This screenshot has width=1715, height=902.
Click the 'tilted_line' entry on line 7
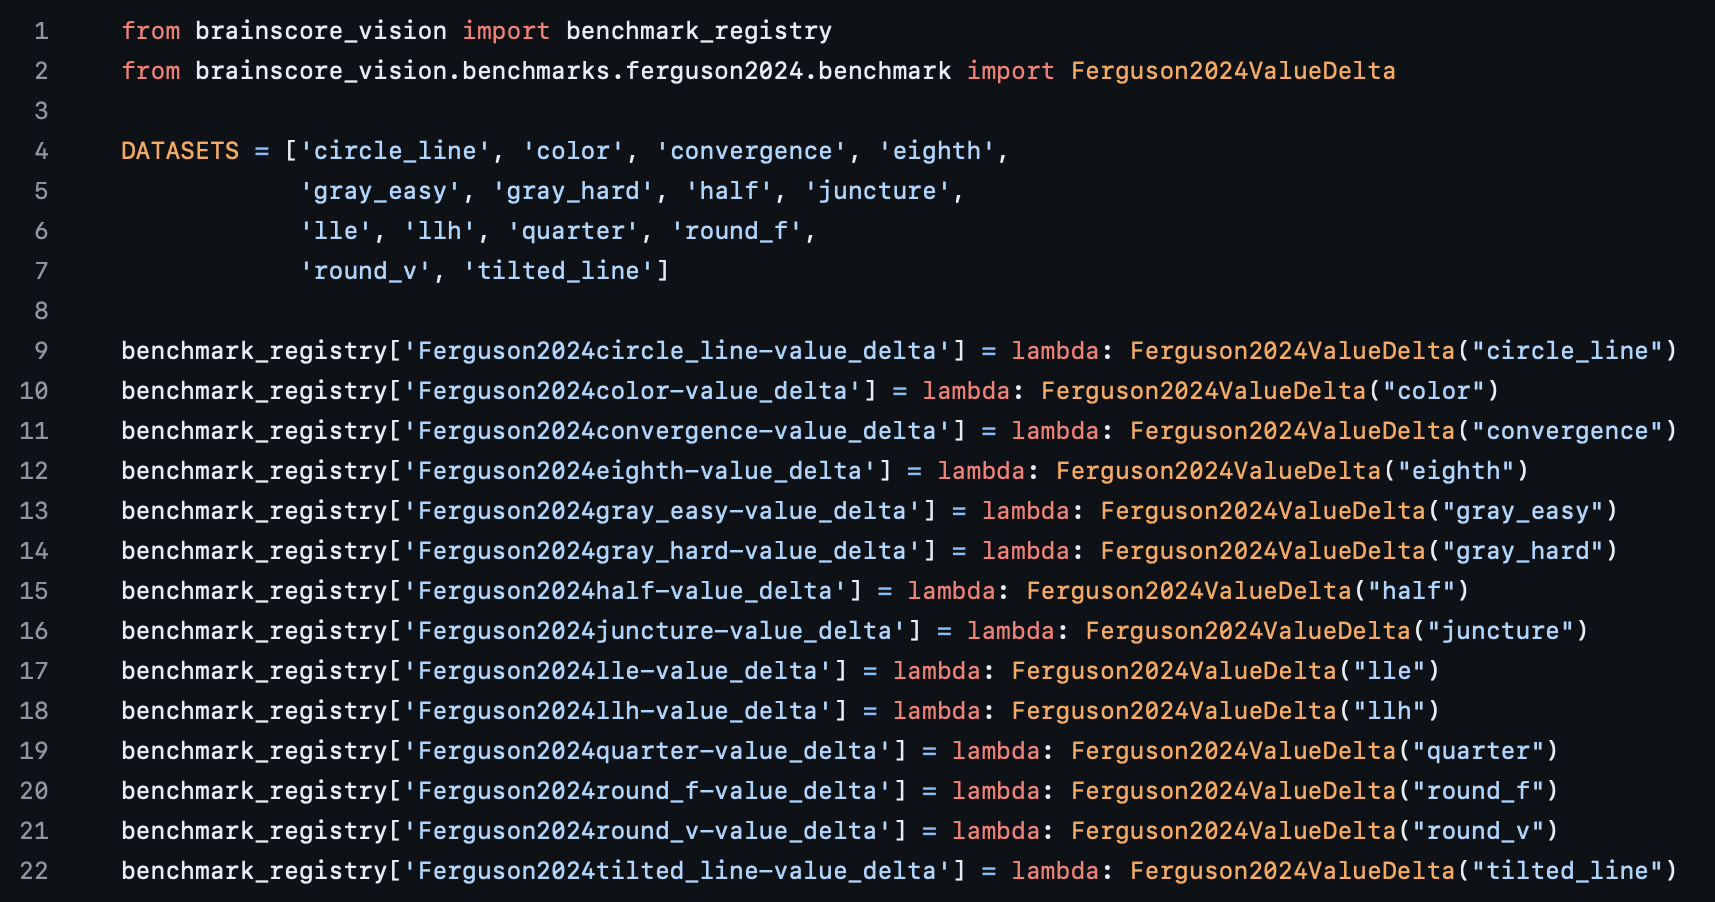tap(559, 271)
